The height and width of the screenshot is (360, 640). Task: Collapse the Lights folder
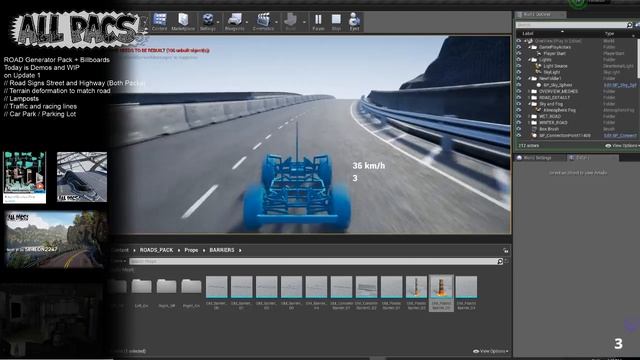[x=529, y=60]
